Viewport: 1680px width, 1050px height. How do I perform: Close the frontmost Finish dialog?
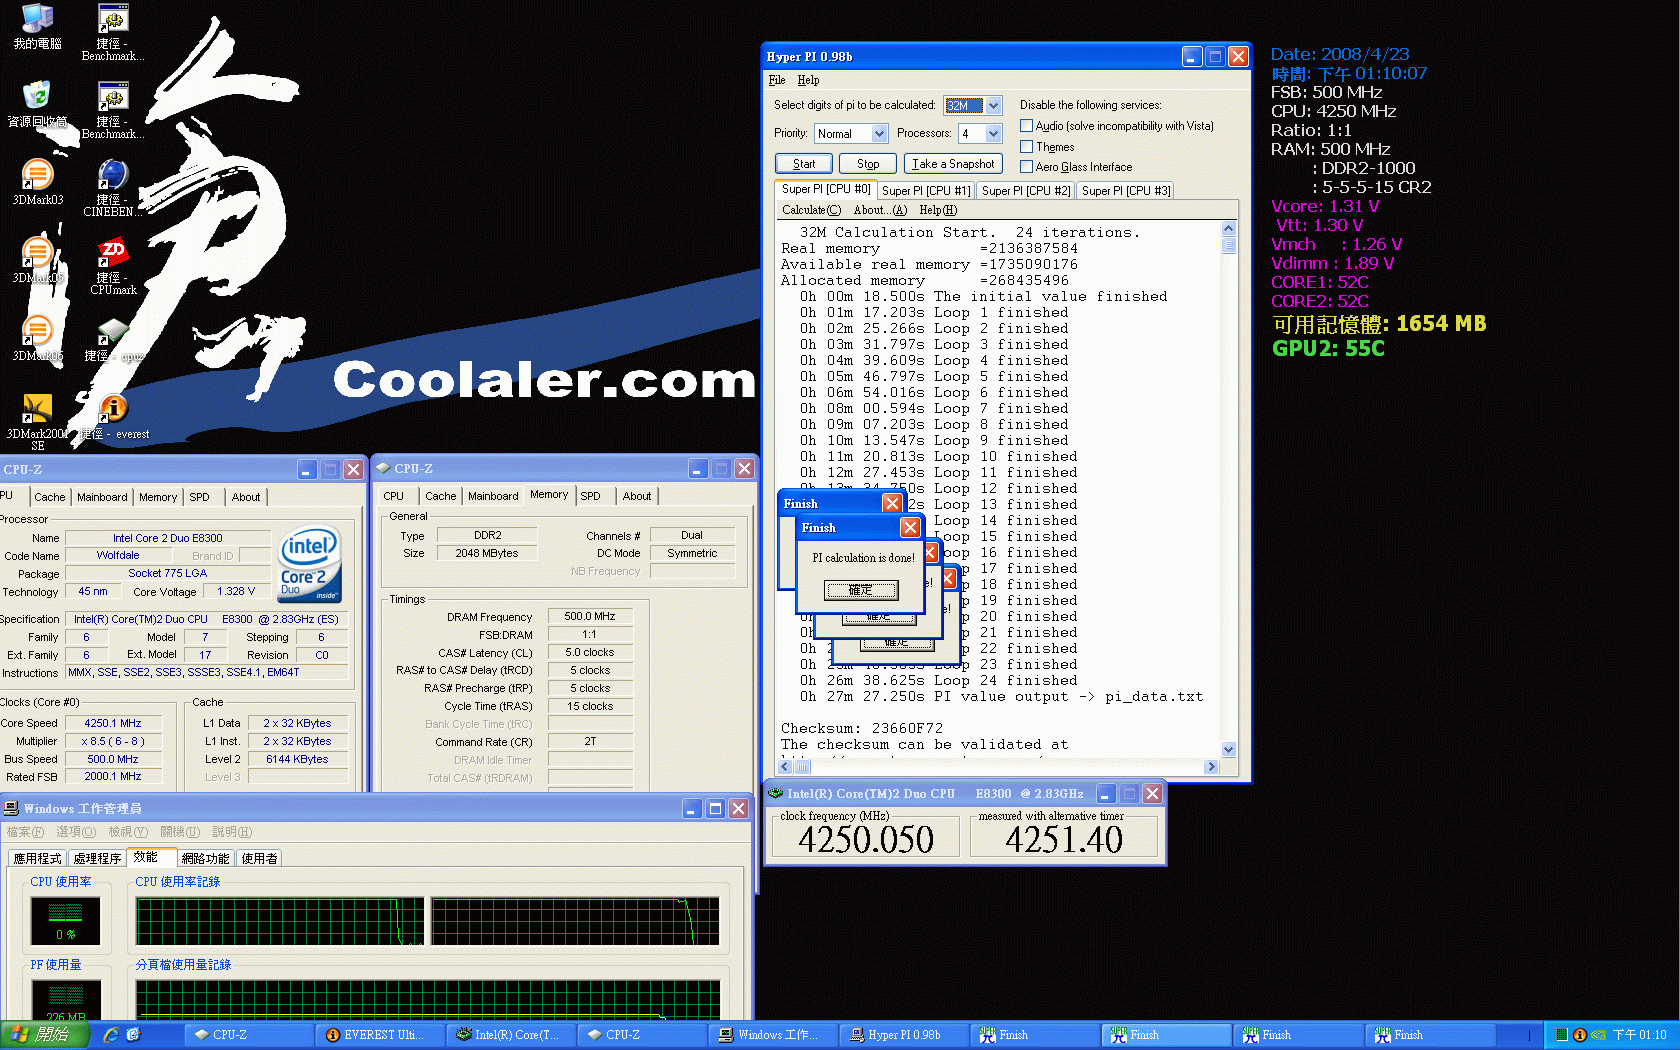point(910,527)
